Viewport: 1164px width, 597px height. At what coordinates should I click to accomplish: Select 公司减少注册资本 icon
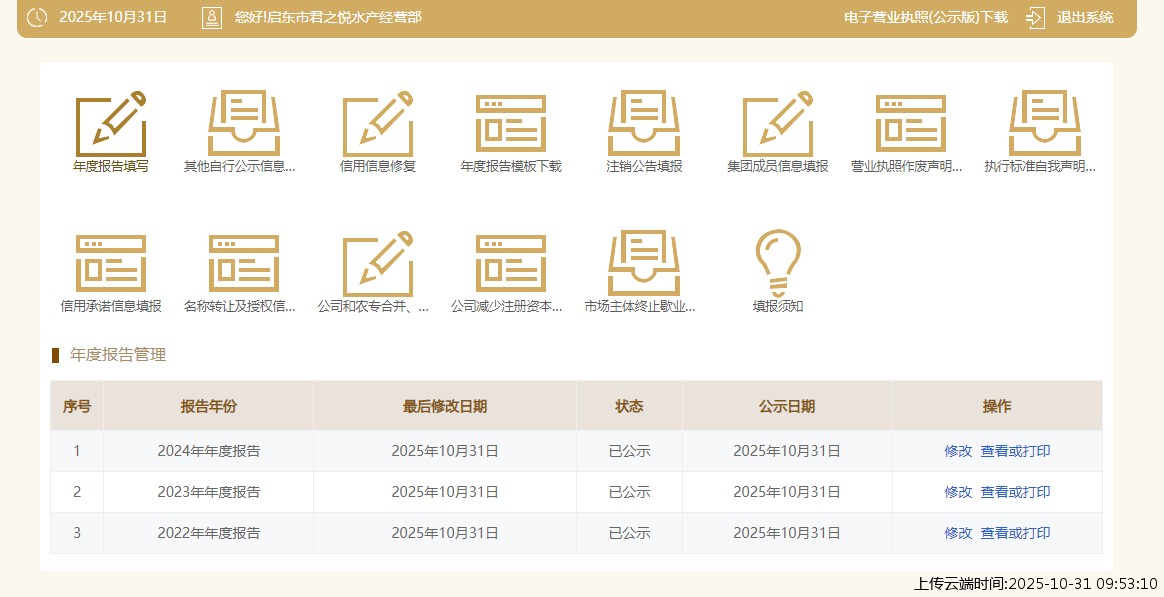(x=511, y=264)
